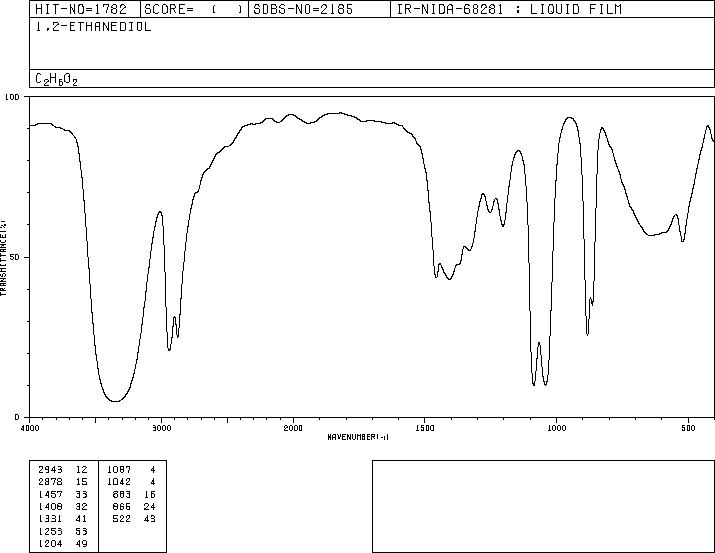
Task: Click the IR-NIDA-68281 : LIQUID FILM label
Action: coord(509,9)
